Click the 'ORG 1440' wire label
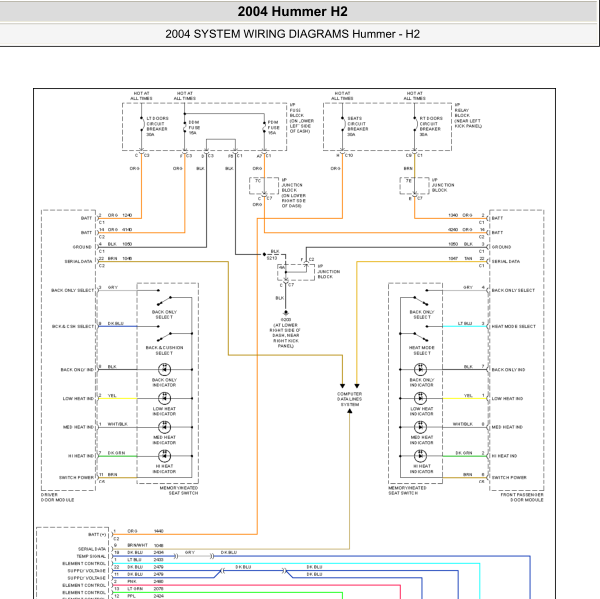Screen dimensions: 600x599 click(145, 531)
